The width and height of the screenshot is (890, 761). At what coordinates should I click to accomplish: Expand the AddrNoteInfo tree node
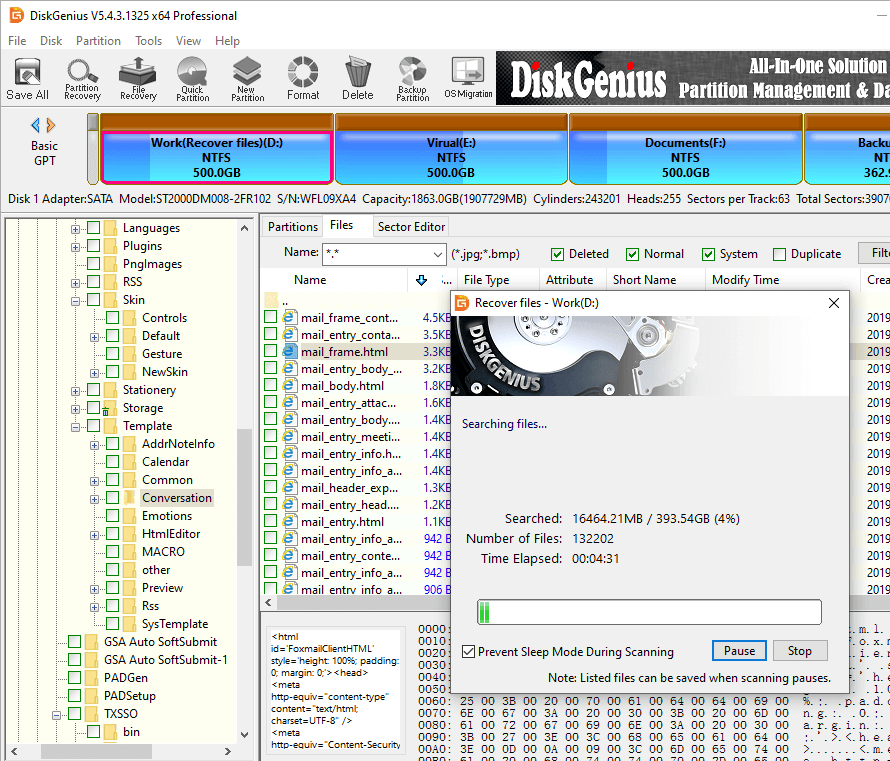click(x=94, y=444)
